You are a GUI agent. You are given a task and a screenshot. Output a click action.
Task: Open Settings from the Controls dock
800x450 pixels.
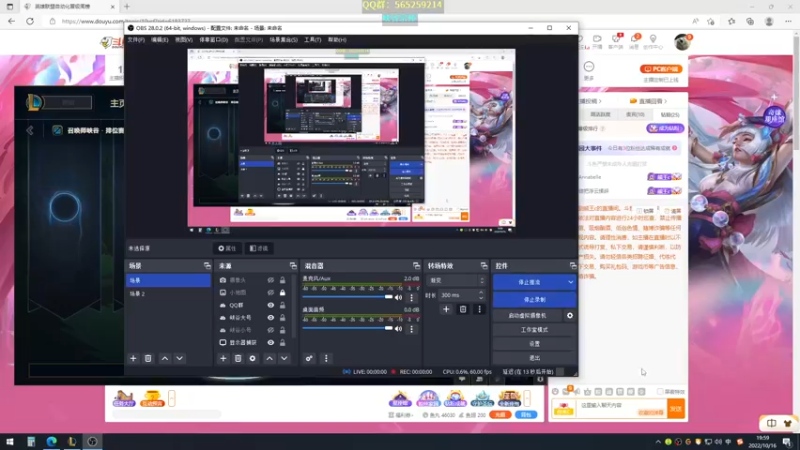click(x=535, y=344)
